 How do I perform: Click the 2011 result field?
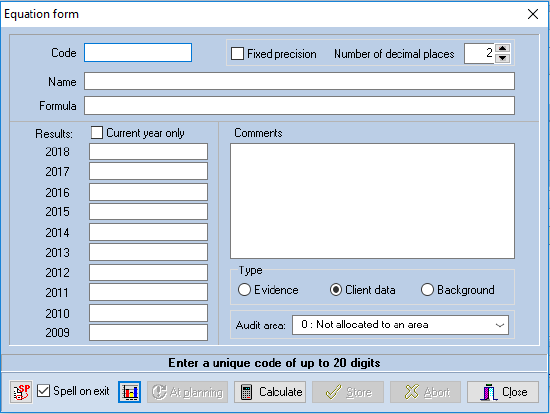click(x=148, y=292)
